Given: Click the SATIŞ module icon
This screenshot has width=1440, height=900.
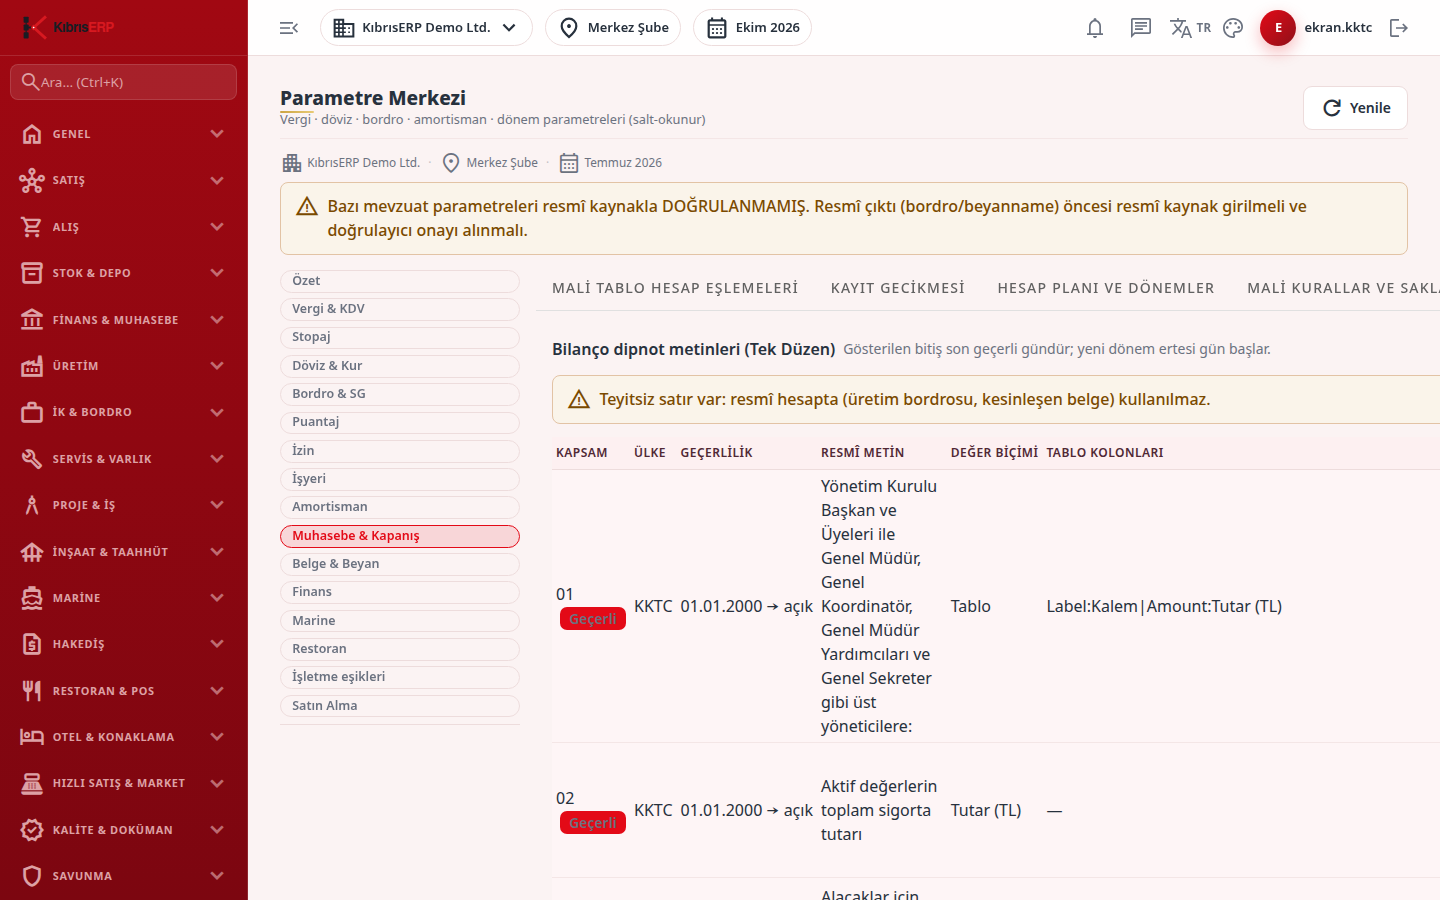Looking at the screenshot, I should point(32,180).
